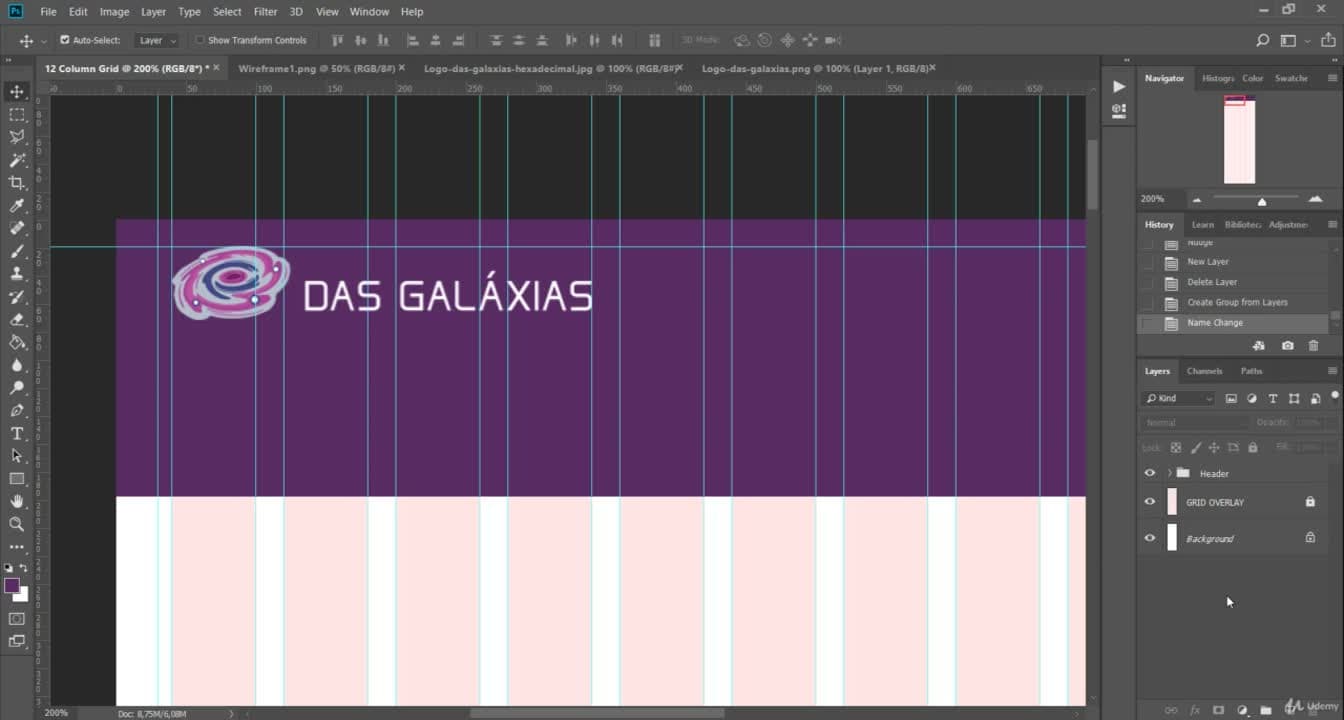
Task: Select the History Brush tool
Action: tap(17, 297)
